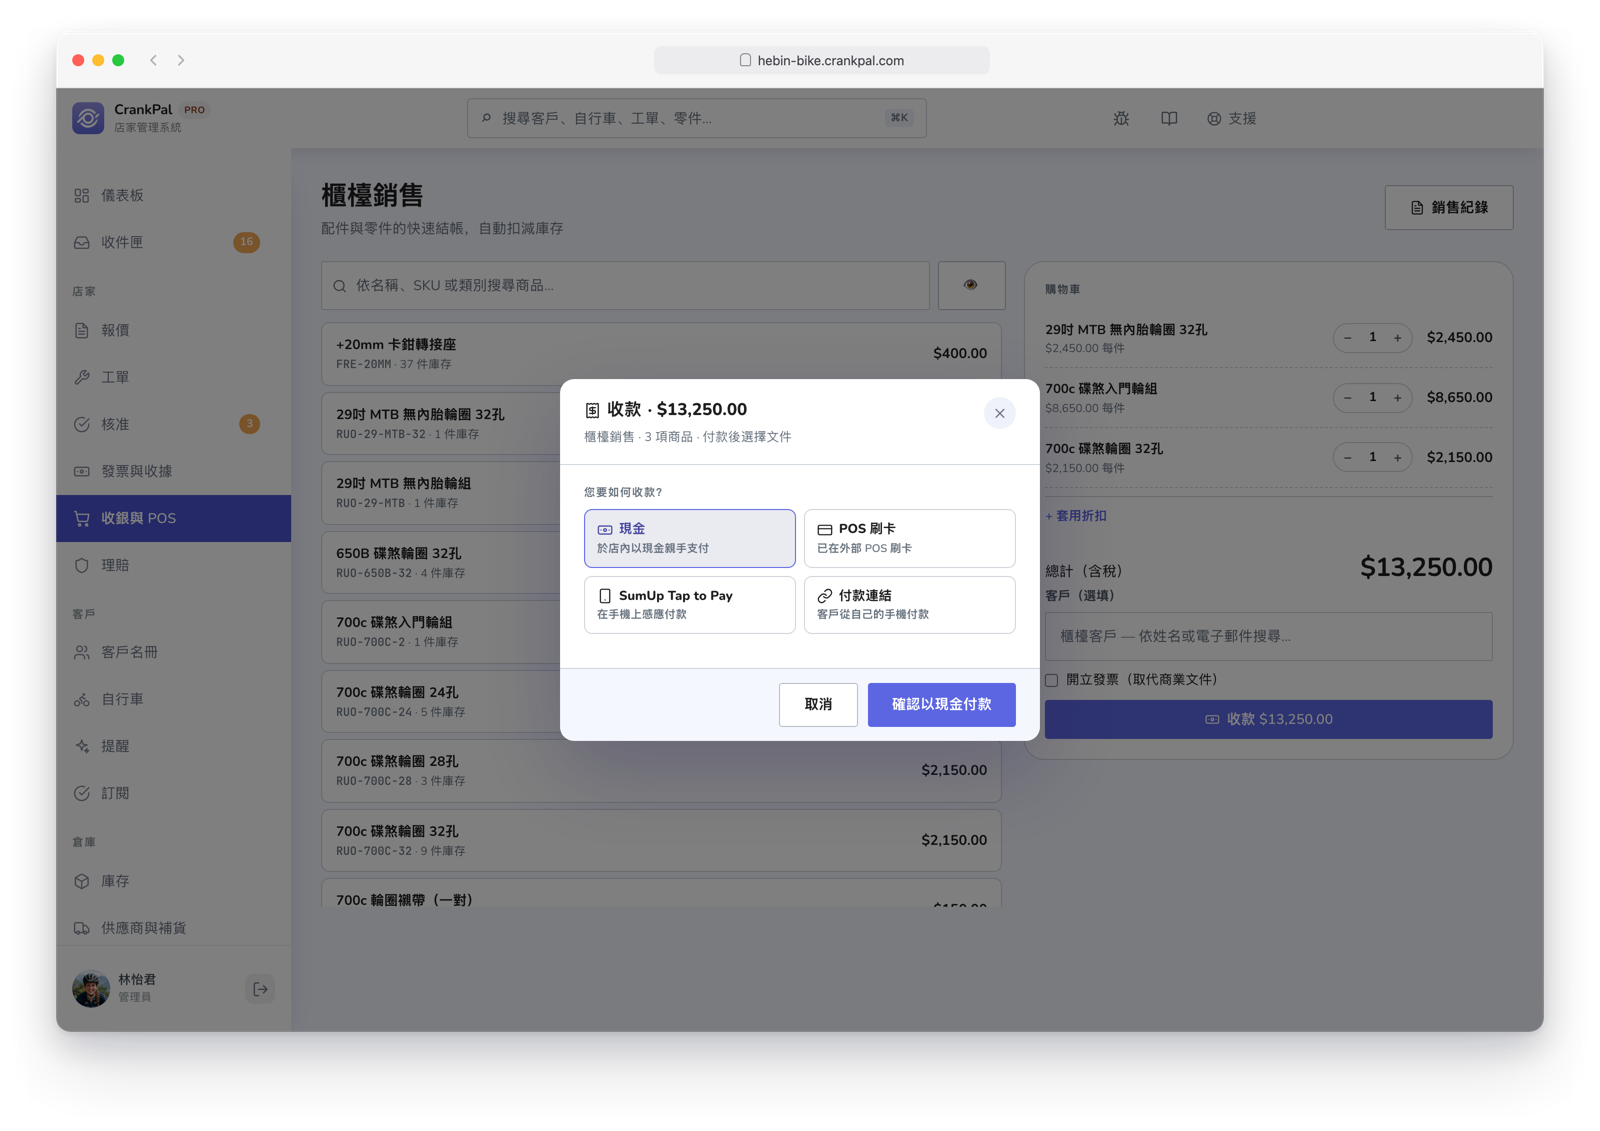
Task: Increase quantity of 700c 碟煞輪圈 32孔 in cart
Action: (1398, 458)
